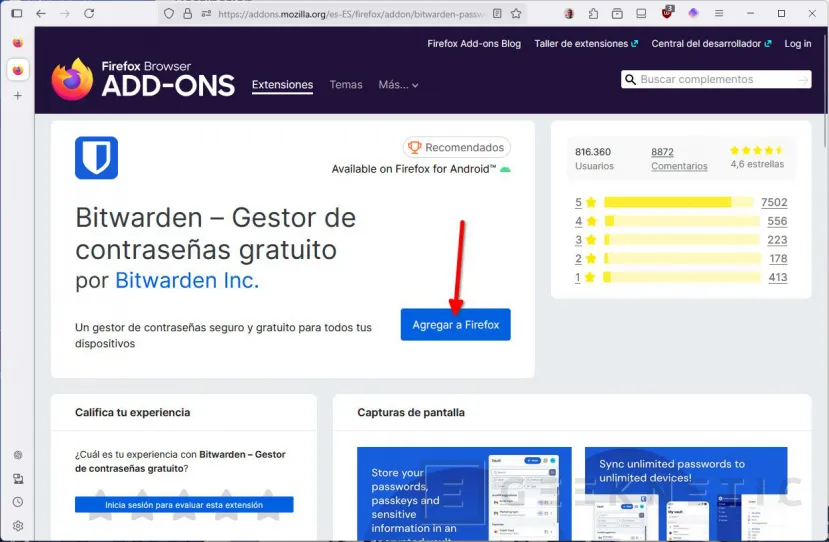Open sidebar settings gear icon
The height and width of the screenshot is (542, 829).
pos(18,526)
